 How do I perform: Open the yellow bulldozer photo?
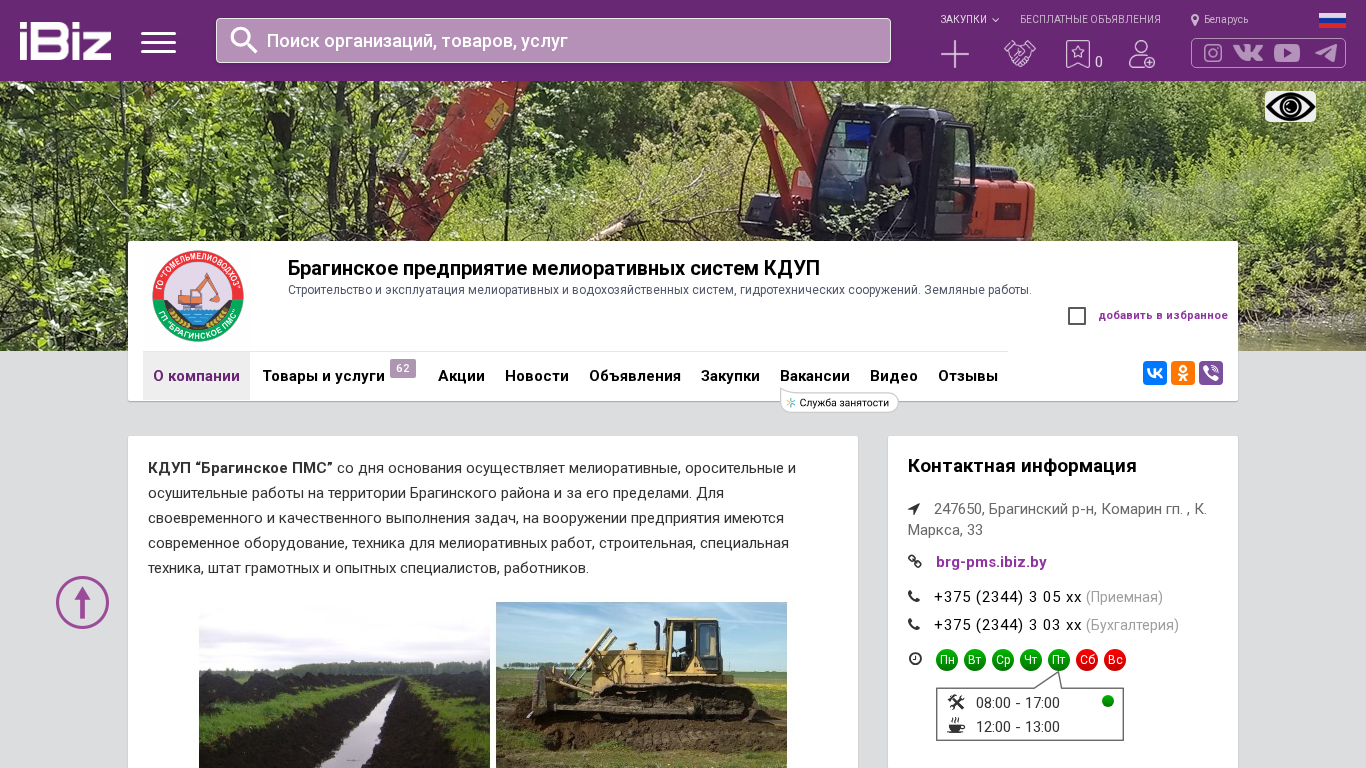pyautogui.click(x=641, y=685)
